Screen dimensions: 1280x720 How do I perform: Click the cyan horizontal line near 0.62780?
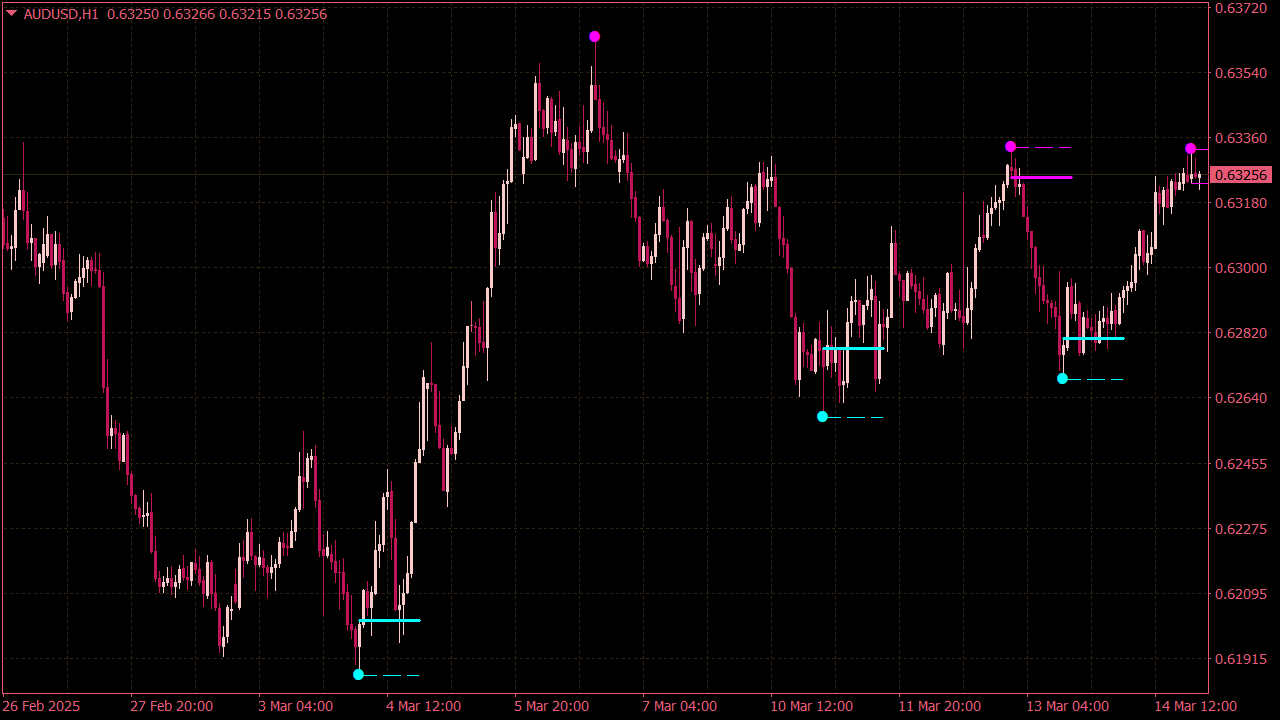(x=853, y=348)
